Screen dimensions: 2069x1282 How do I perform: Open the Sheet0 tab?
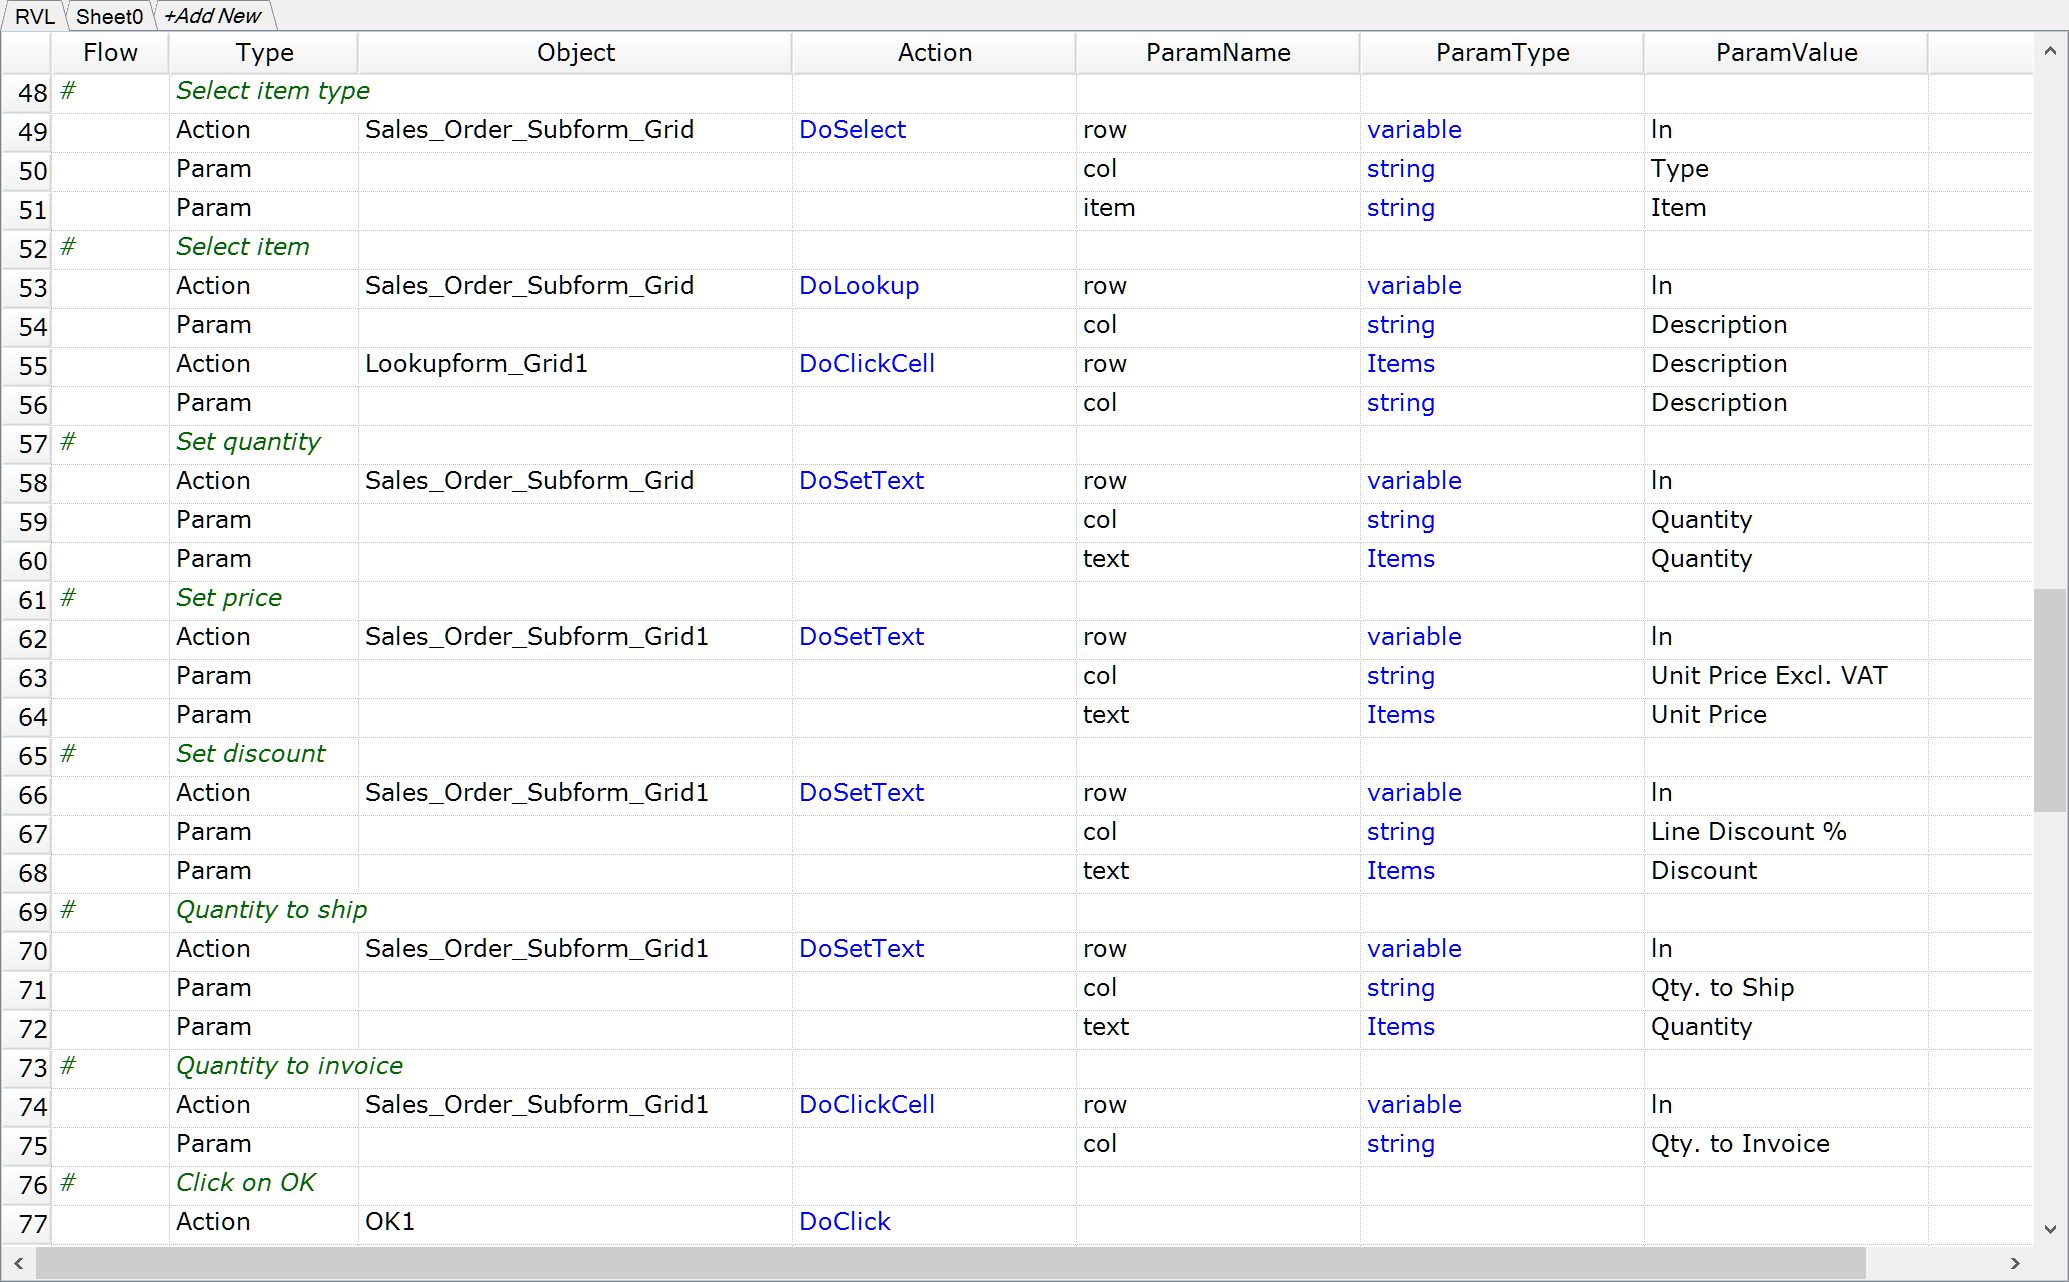pos(109,16)
